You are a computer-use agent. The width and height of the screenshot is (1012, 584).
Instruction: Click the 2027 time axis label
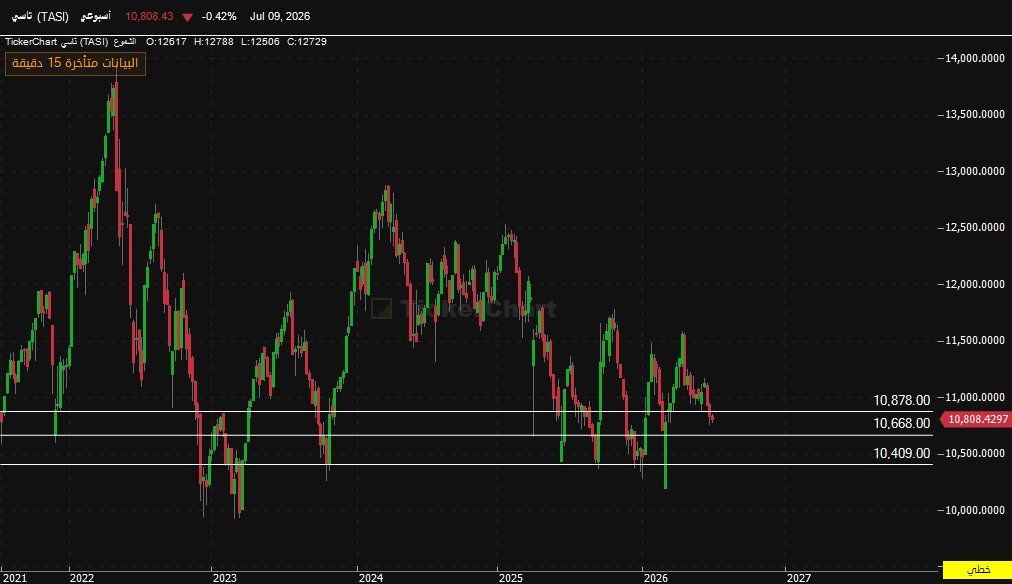pos(798,578)
